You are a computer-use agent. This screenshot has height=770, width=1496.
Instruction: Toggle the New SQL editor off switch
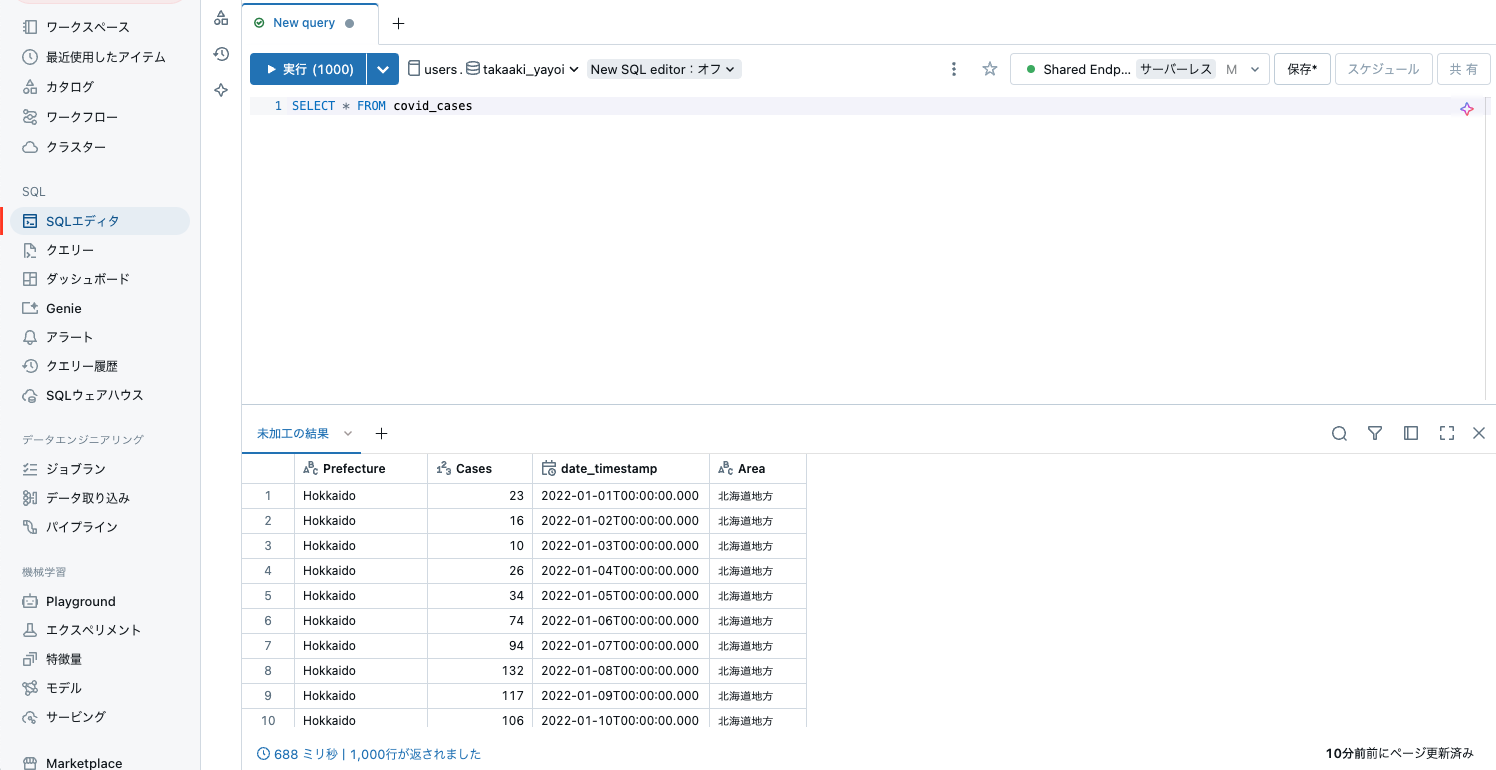pos(663,69)
